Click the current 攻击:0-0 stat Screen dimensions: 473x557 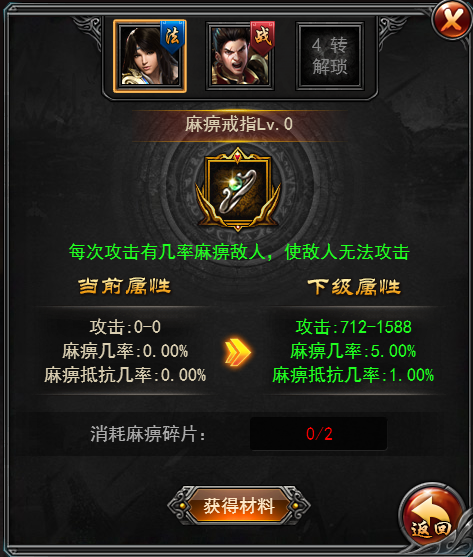pyautogui.click(x=125, y=327)
